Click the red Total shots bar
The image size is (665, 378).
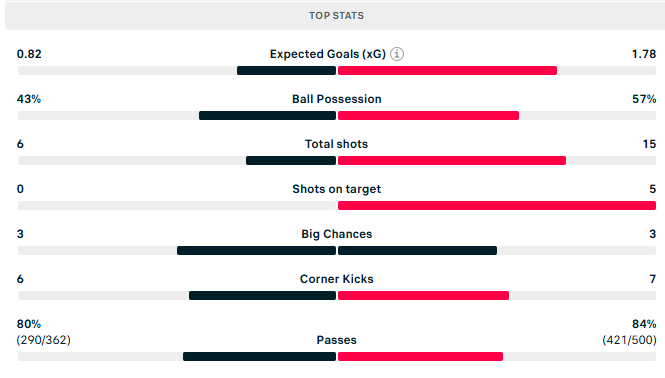click(452, 160)
